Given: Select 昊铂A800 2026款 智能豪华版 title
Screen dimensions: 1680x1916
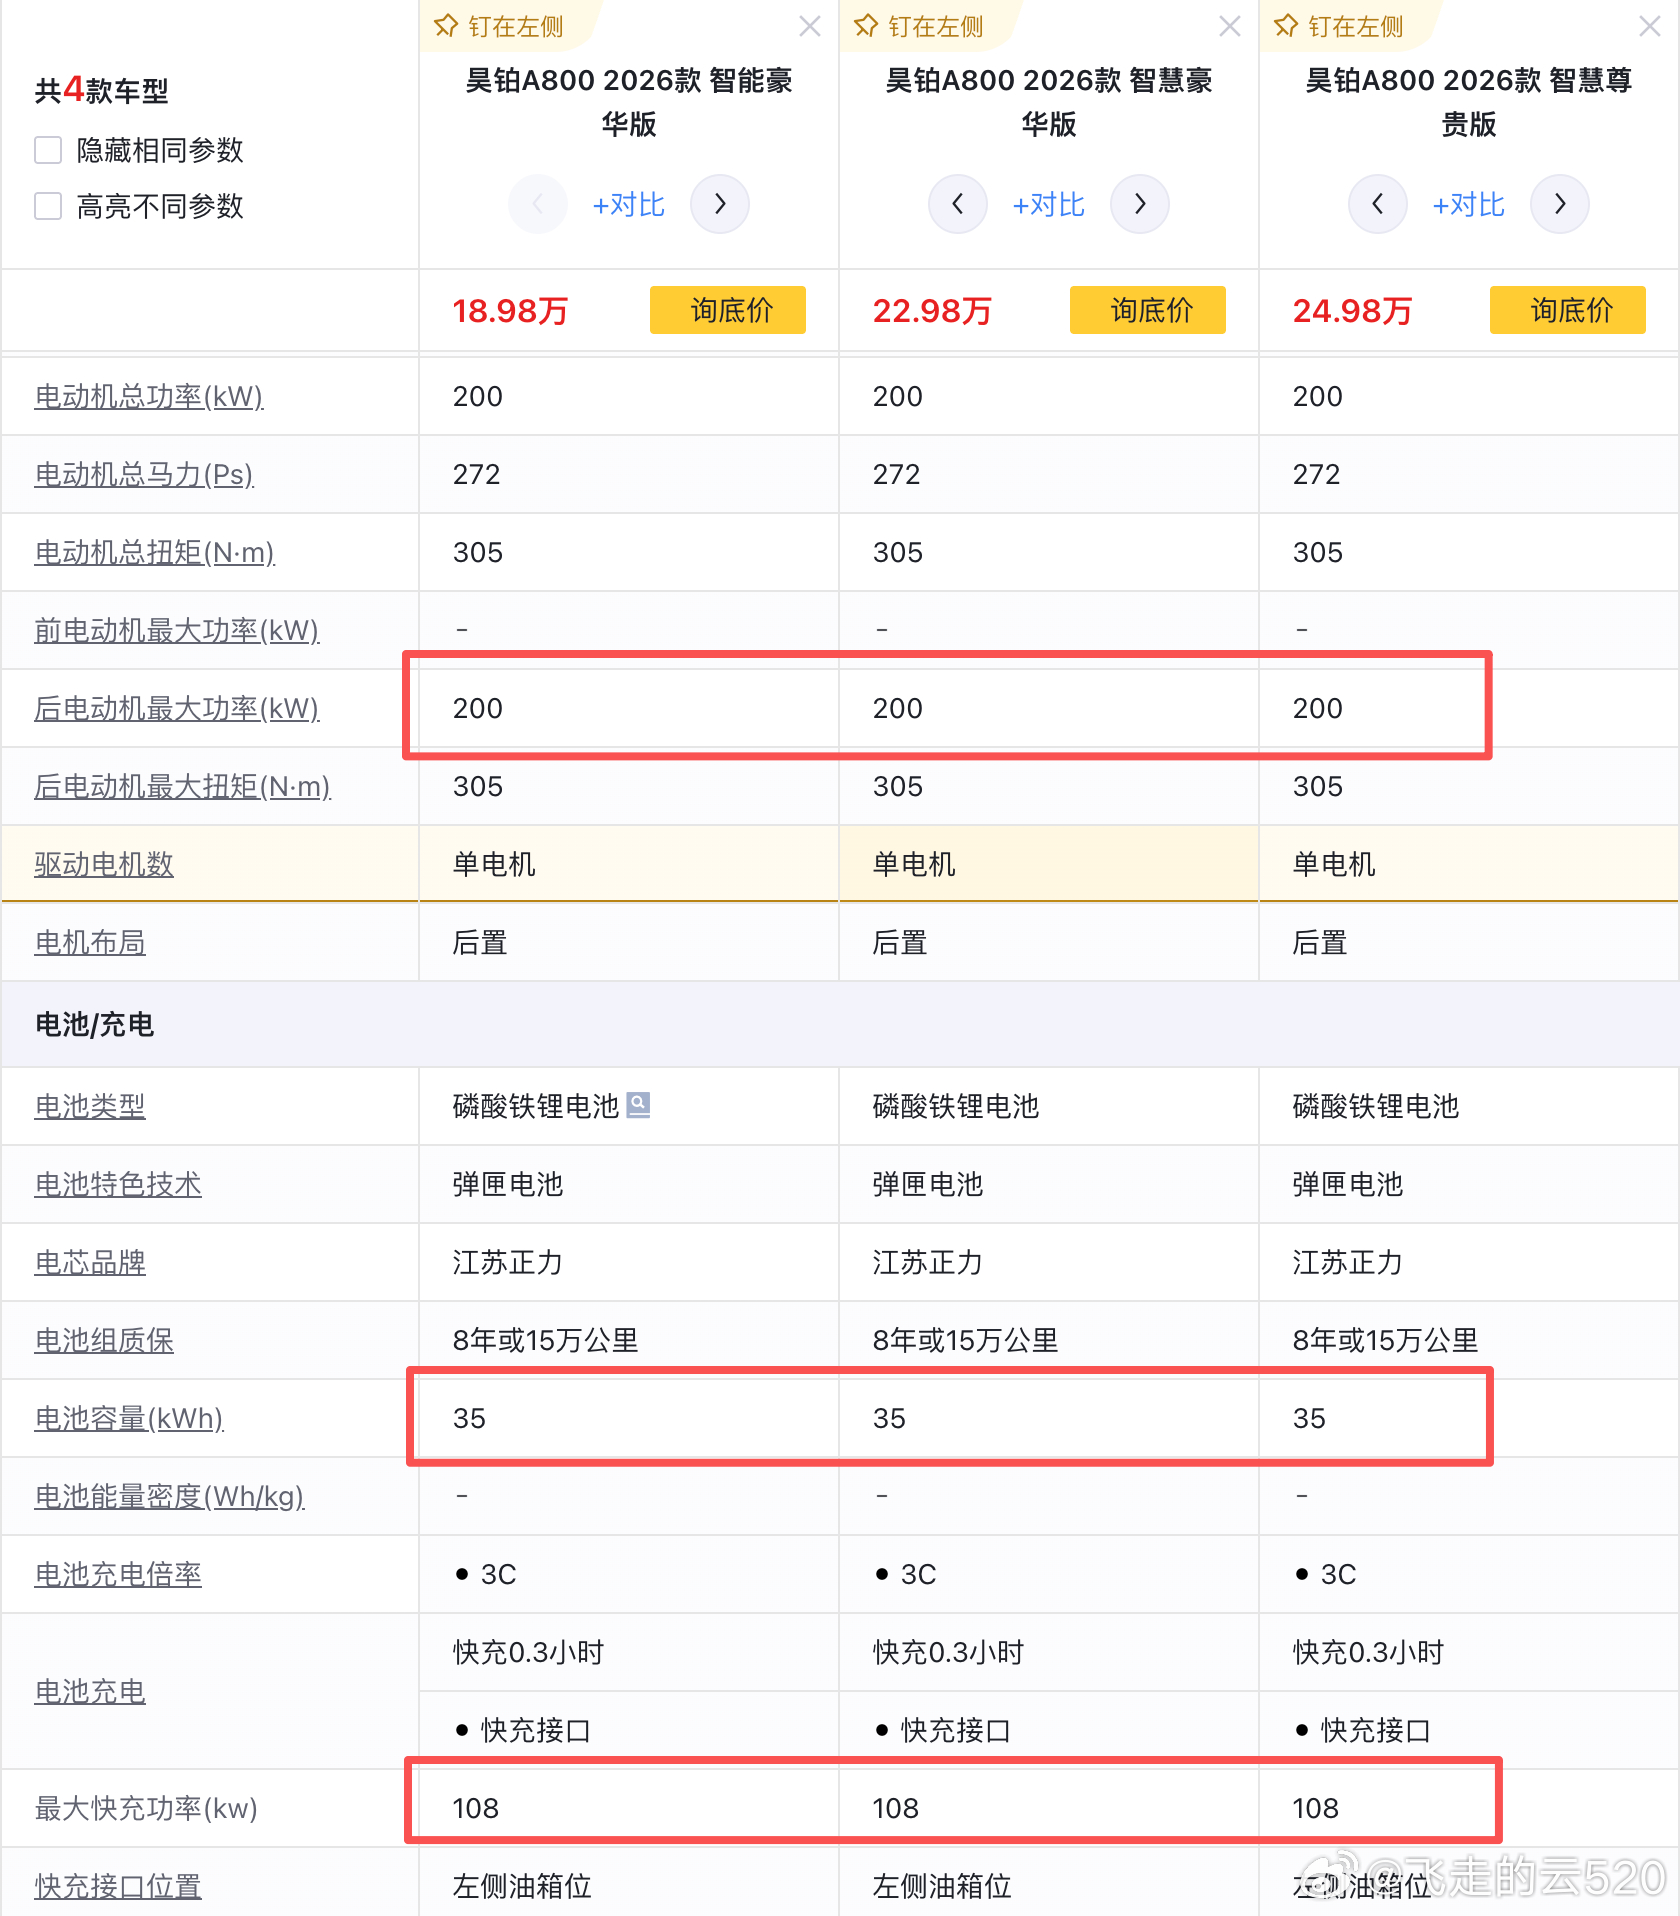Looking at the screenshot, I should pyautogui.click(x=629, y=102).
